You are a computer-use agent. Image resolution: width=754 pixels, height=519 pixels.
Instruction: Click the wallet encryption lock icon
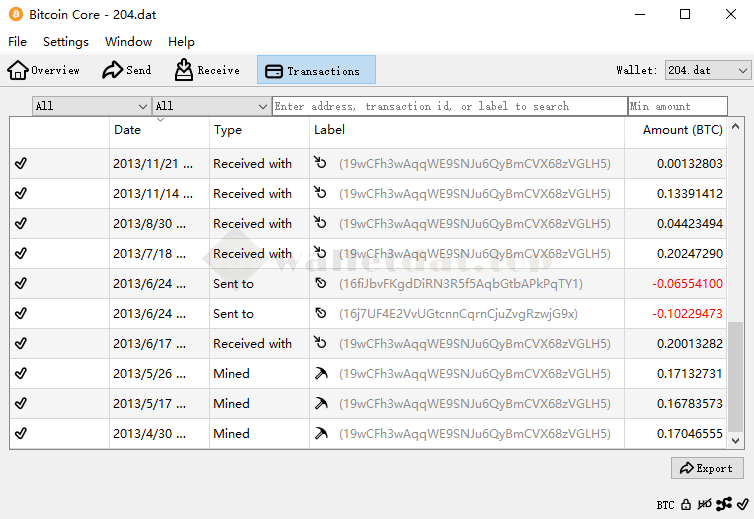[x=686, y=505]
